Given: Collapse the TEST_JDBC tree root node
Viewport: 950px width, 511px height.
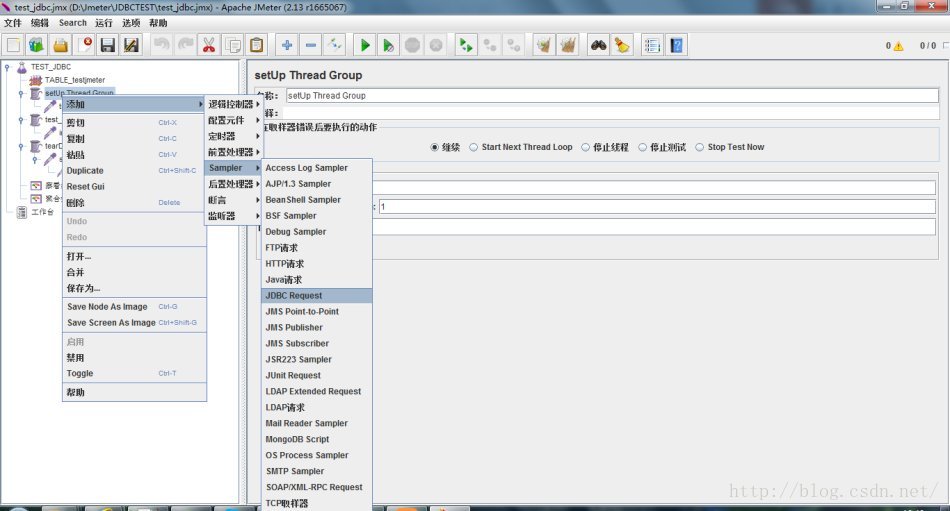Looking at the screenshot, I should click(x=7, y=67).
